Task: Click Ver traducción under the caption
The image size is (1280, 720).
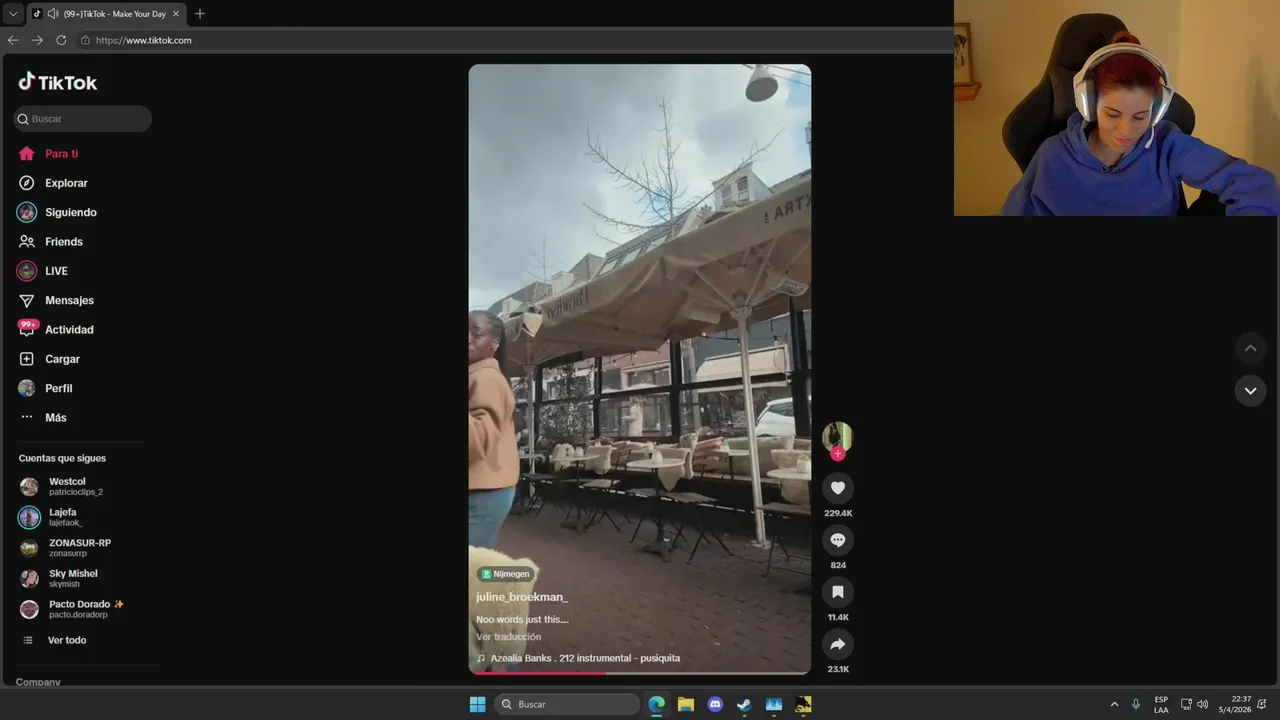Action: 509,637
